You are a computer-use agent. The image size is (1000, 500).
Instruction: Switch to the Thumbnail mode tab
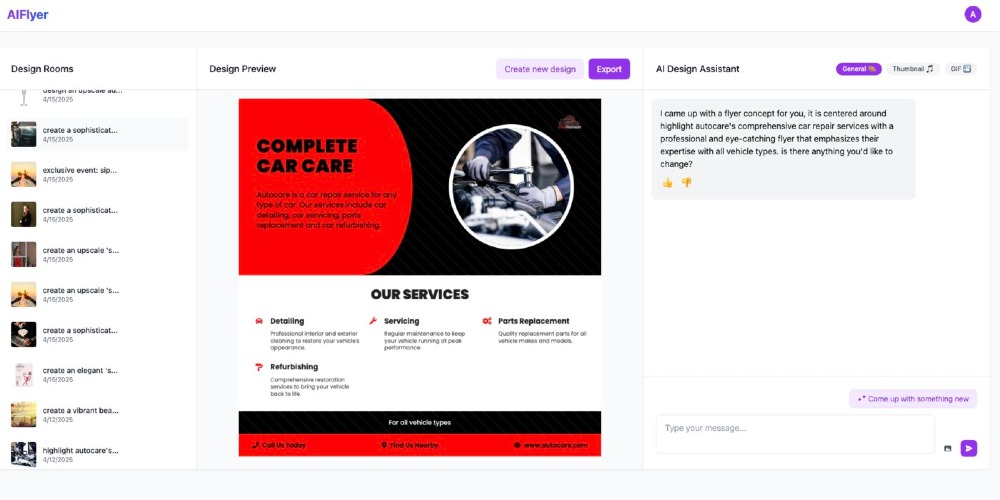tap(913, 69)
